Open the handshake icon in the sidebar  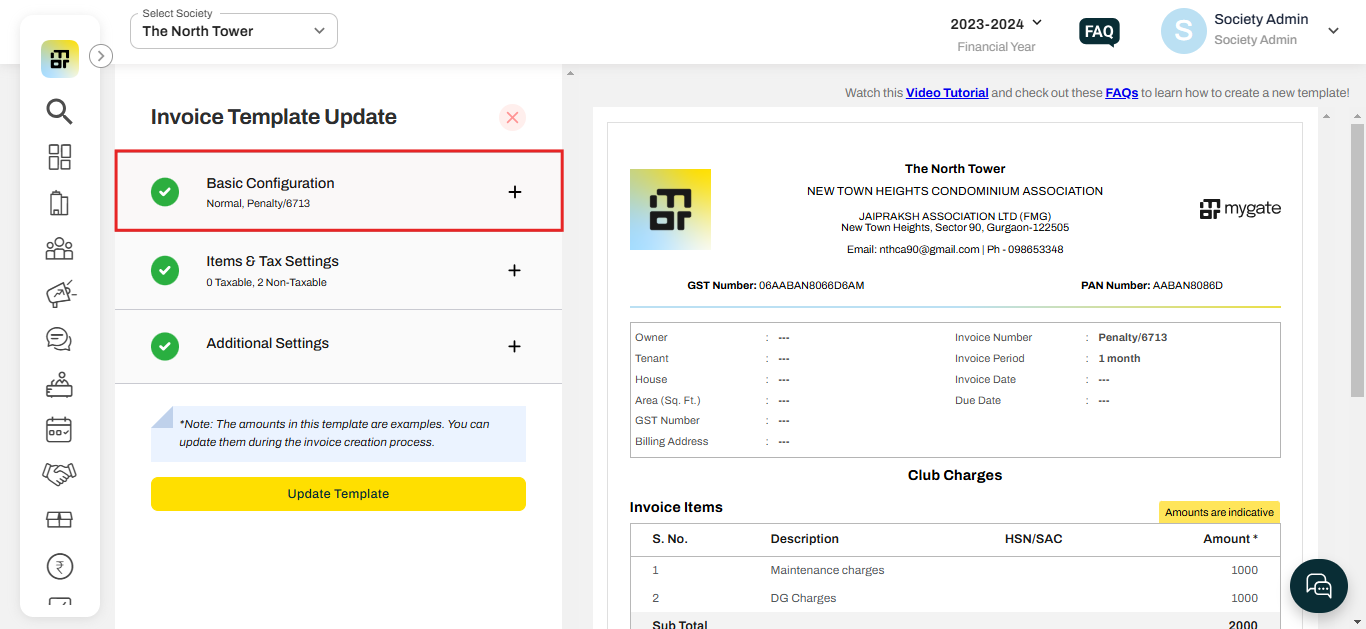pos(59,474)
